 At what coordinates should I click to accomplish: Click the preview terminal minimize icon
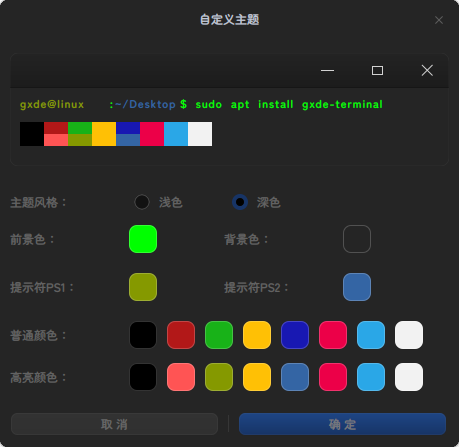(x=327, y=70)
